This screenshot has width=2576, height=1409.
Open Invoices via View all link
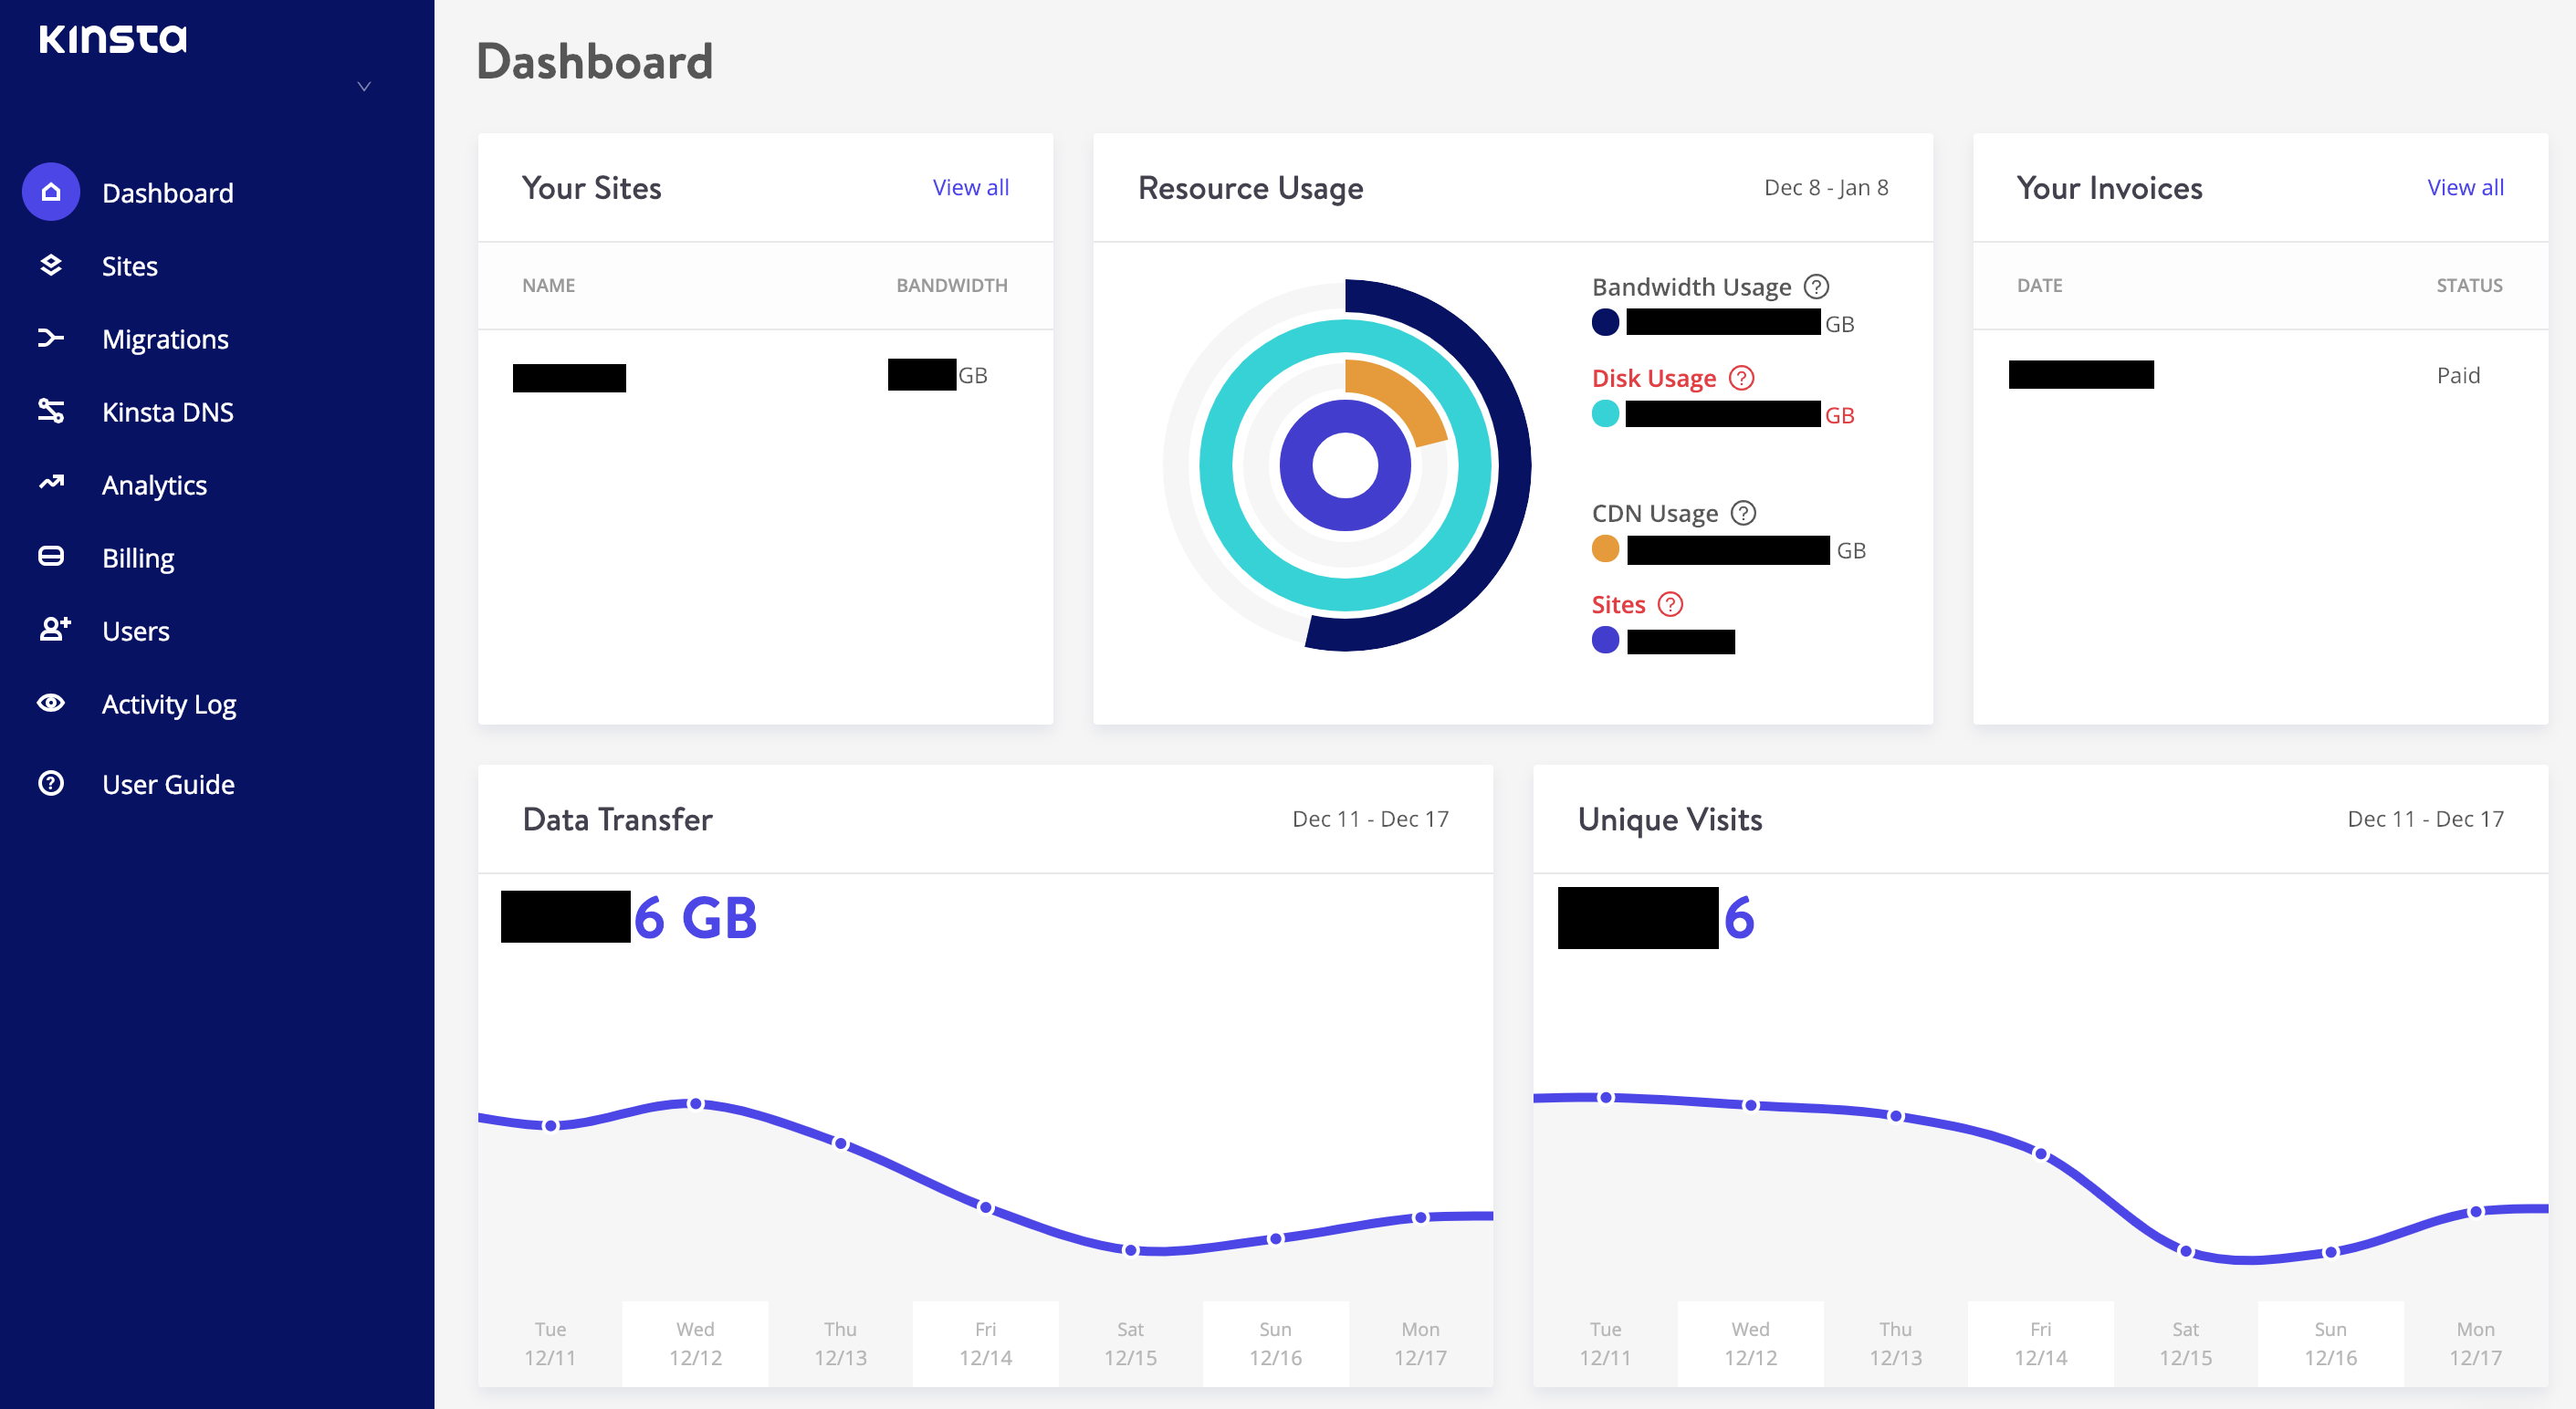tap(2463, 185)
